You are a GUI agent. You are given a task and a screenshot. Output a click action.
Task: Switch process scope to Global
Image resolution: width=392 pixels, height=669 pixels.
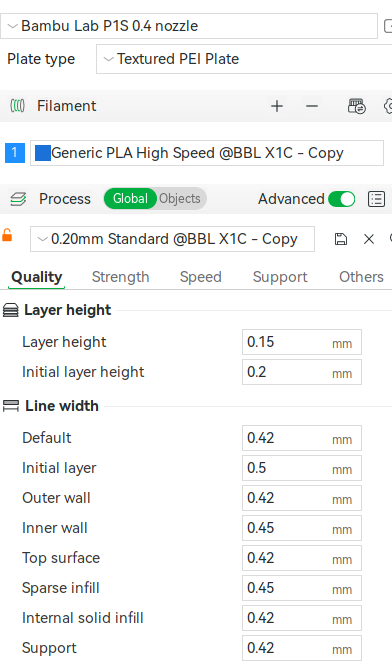(x=130, y=199)
